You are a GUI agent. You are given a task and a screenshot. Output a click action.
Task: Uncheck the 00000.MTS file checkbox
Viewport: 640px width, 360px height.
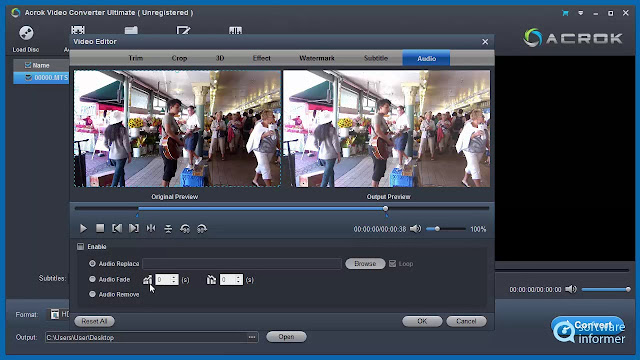(28, 77)
